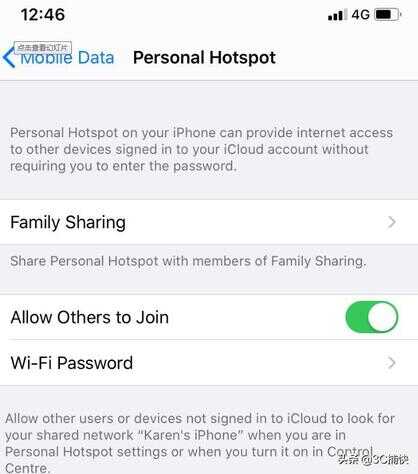Tap the Mobile Data back label text
The image size is (418, 474).
click(67, 58)
